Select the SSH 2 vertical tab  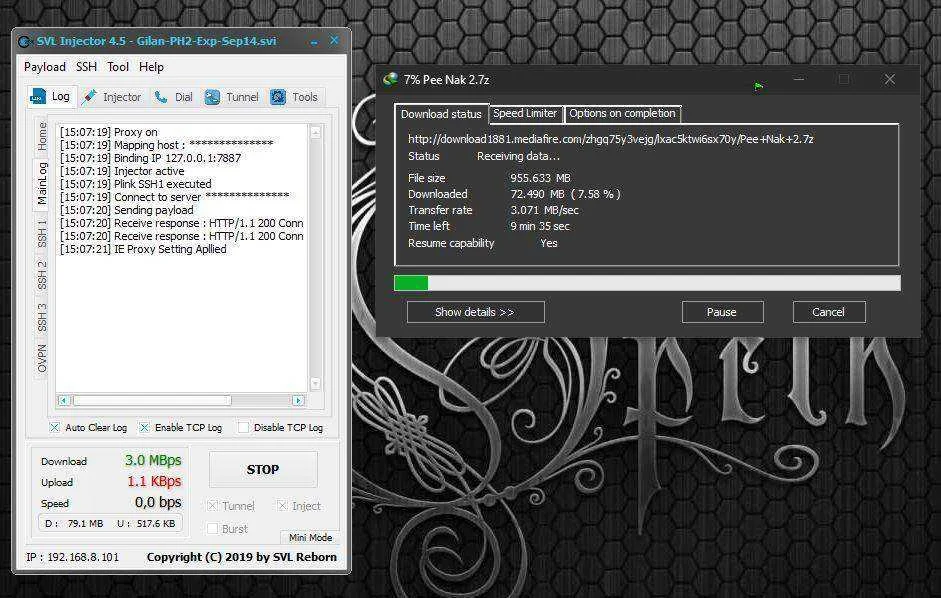pos(42,275)
